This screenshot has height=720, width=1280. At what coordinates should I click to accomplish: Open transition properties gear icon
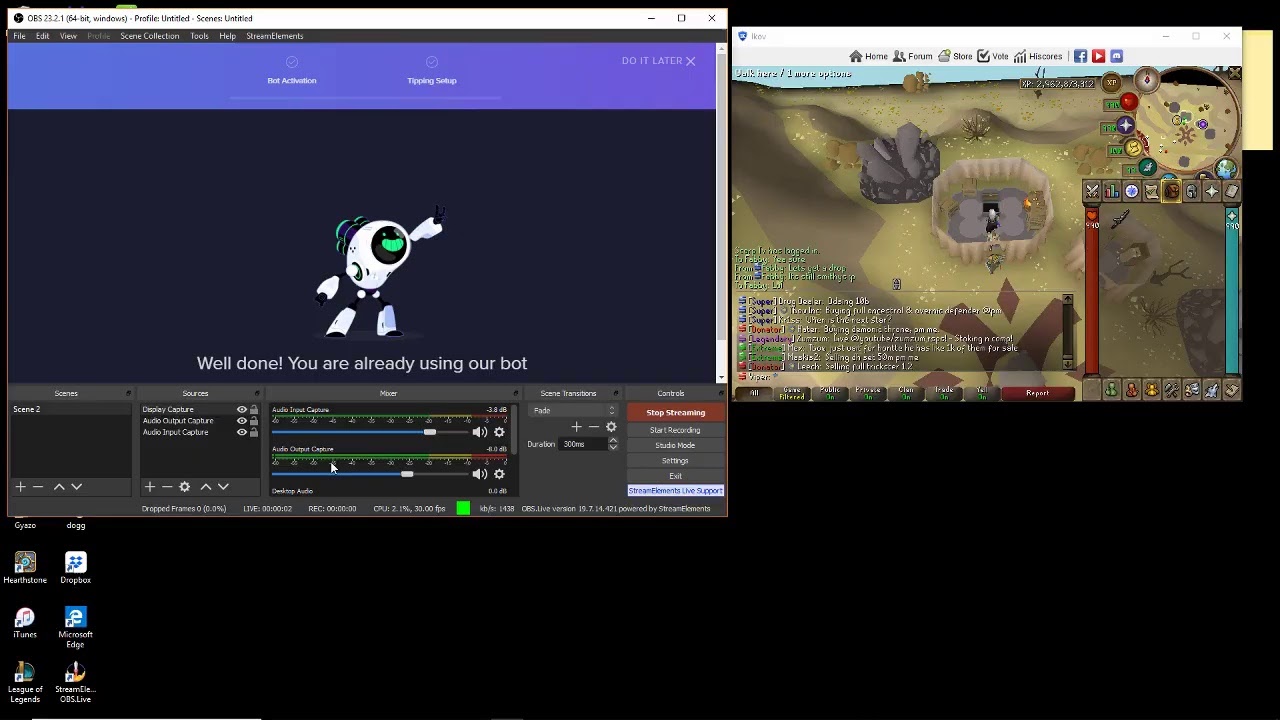611,427
